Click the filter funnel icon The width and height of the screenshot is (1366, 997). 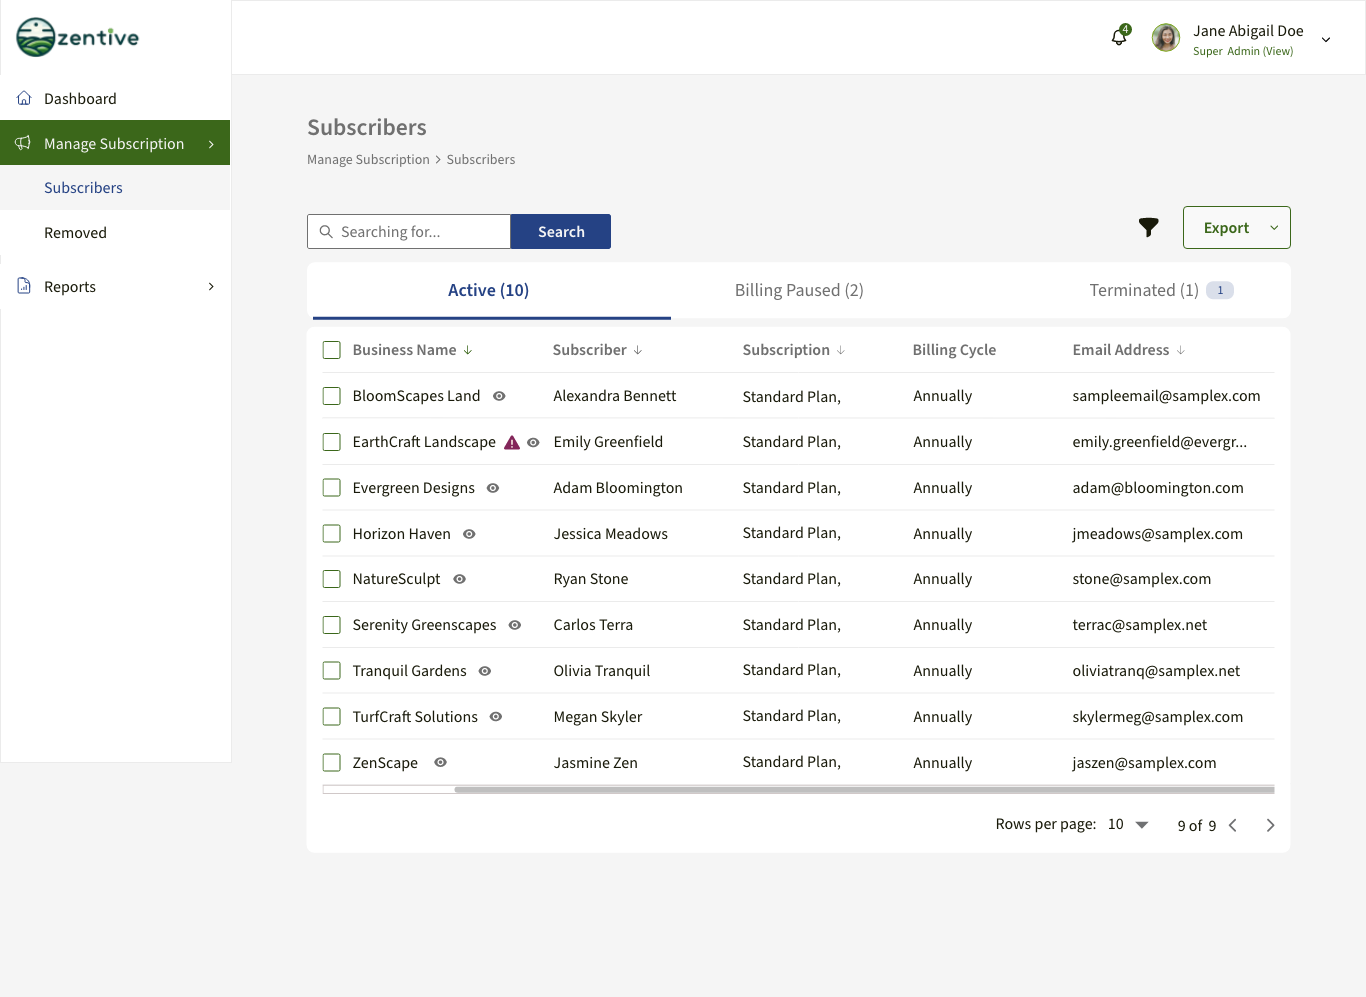click(1148, 228)
